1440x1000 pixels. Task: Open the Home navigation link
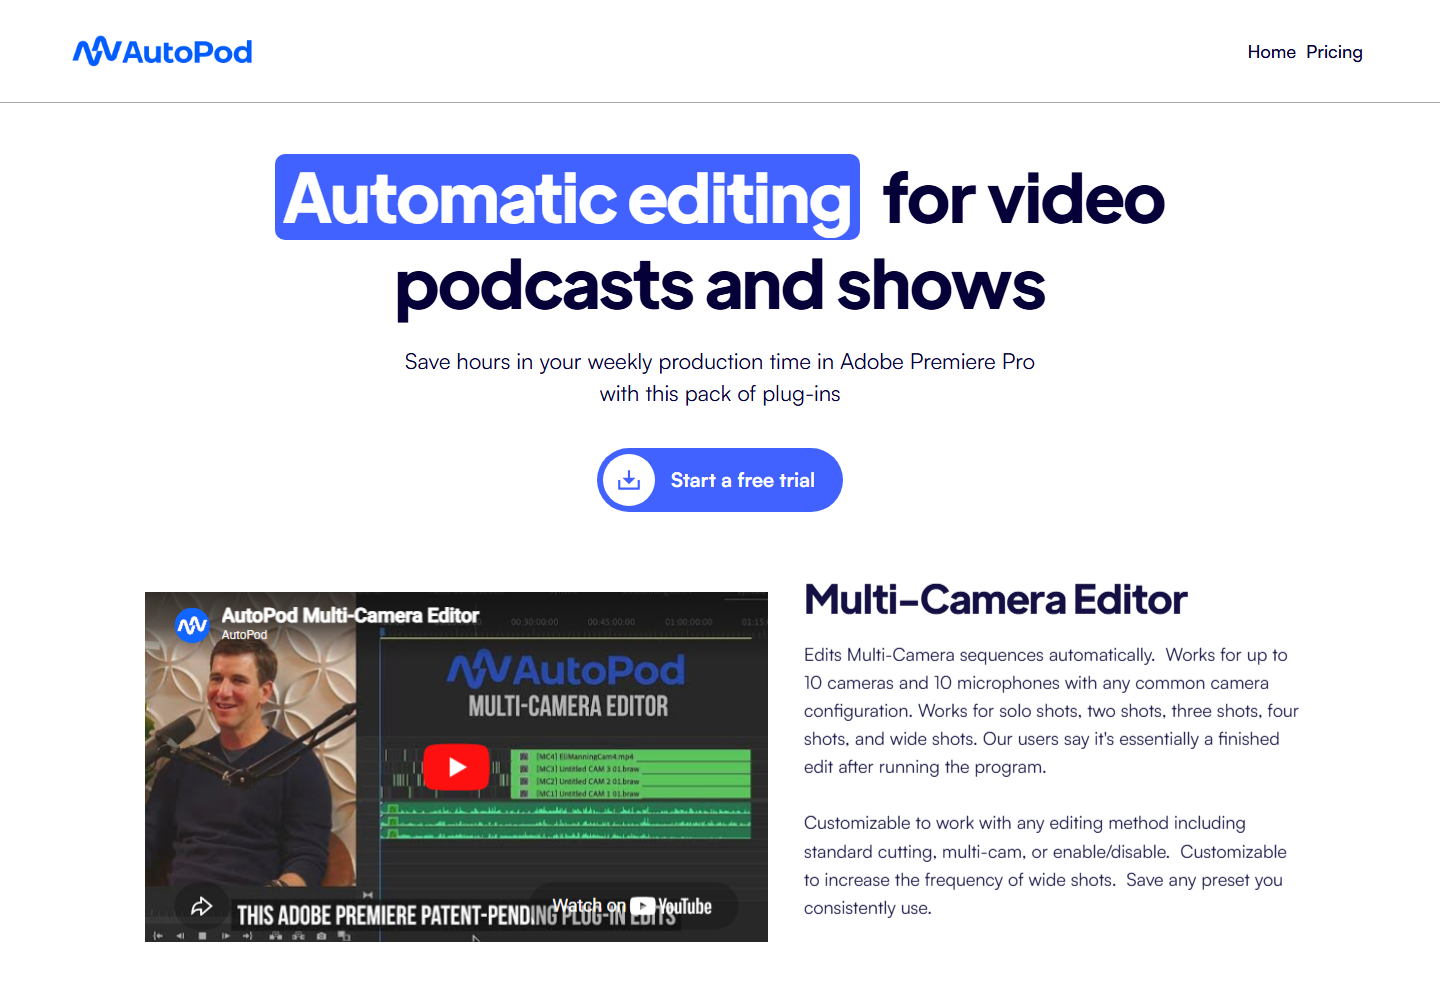point(1271,52)
